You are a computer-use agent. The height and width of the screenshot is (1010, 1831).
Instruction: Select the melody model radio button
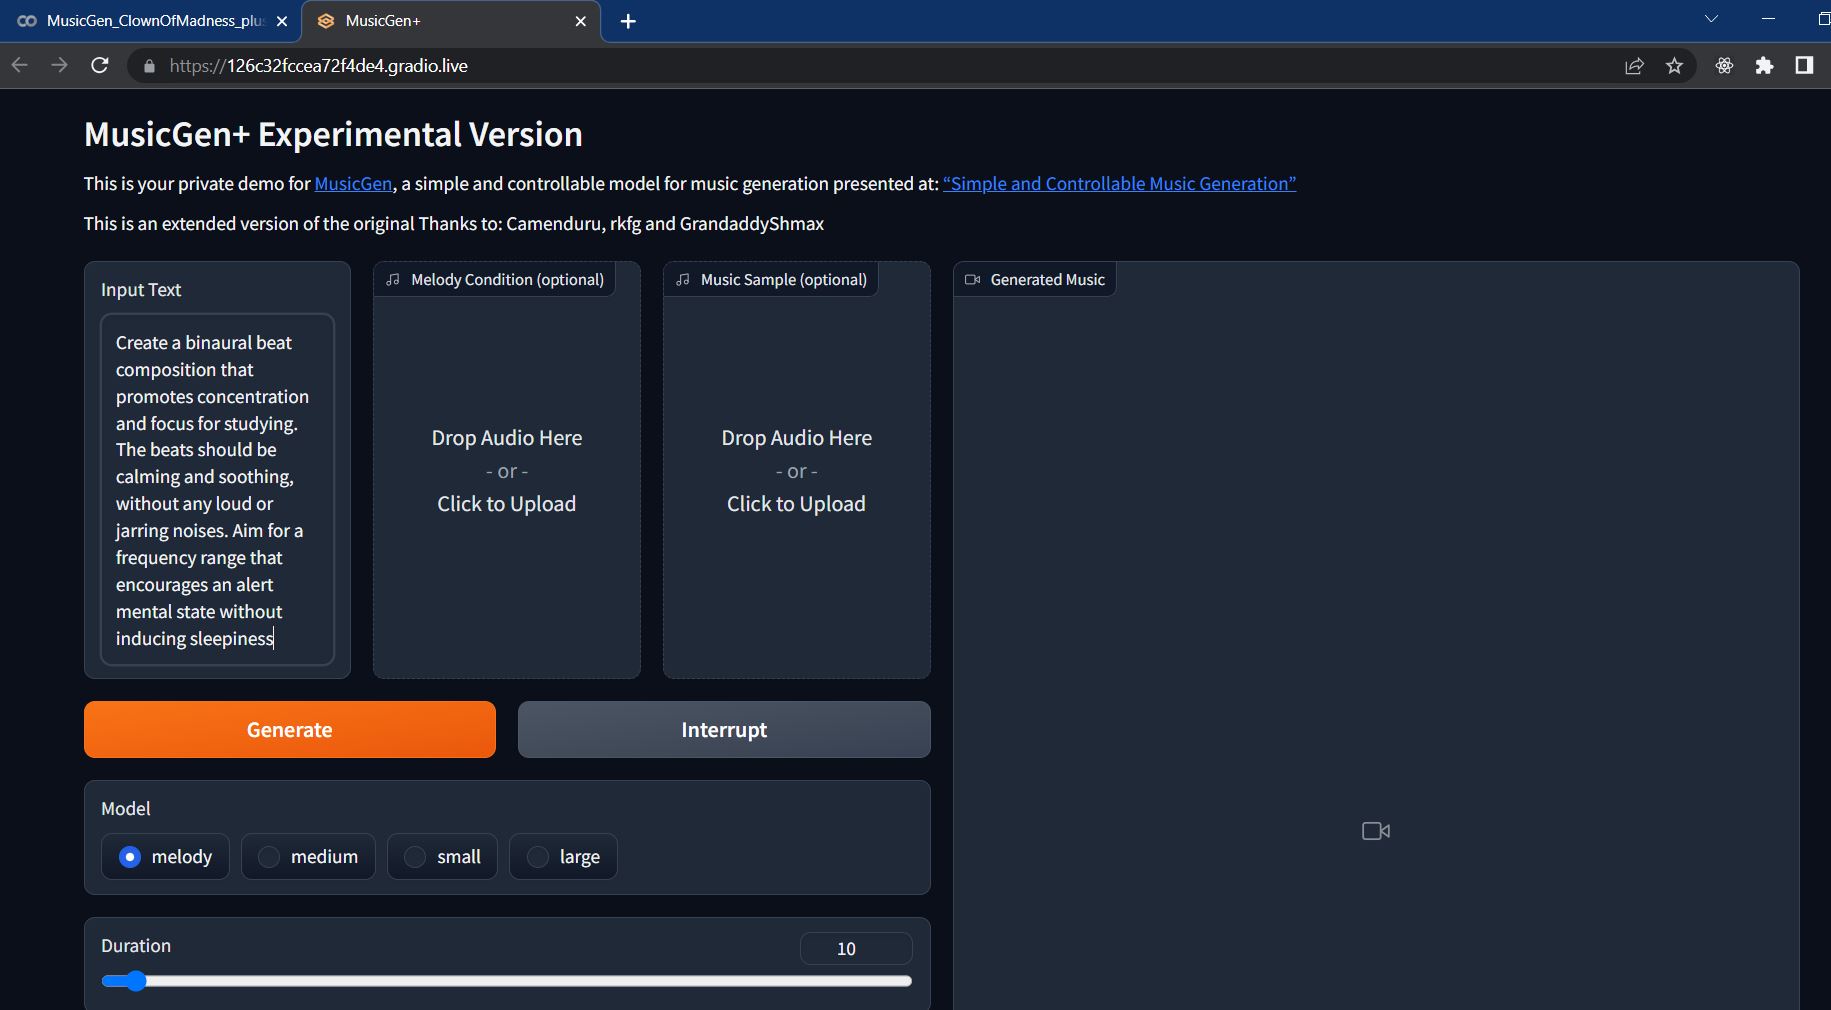(130, 857)
